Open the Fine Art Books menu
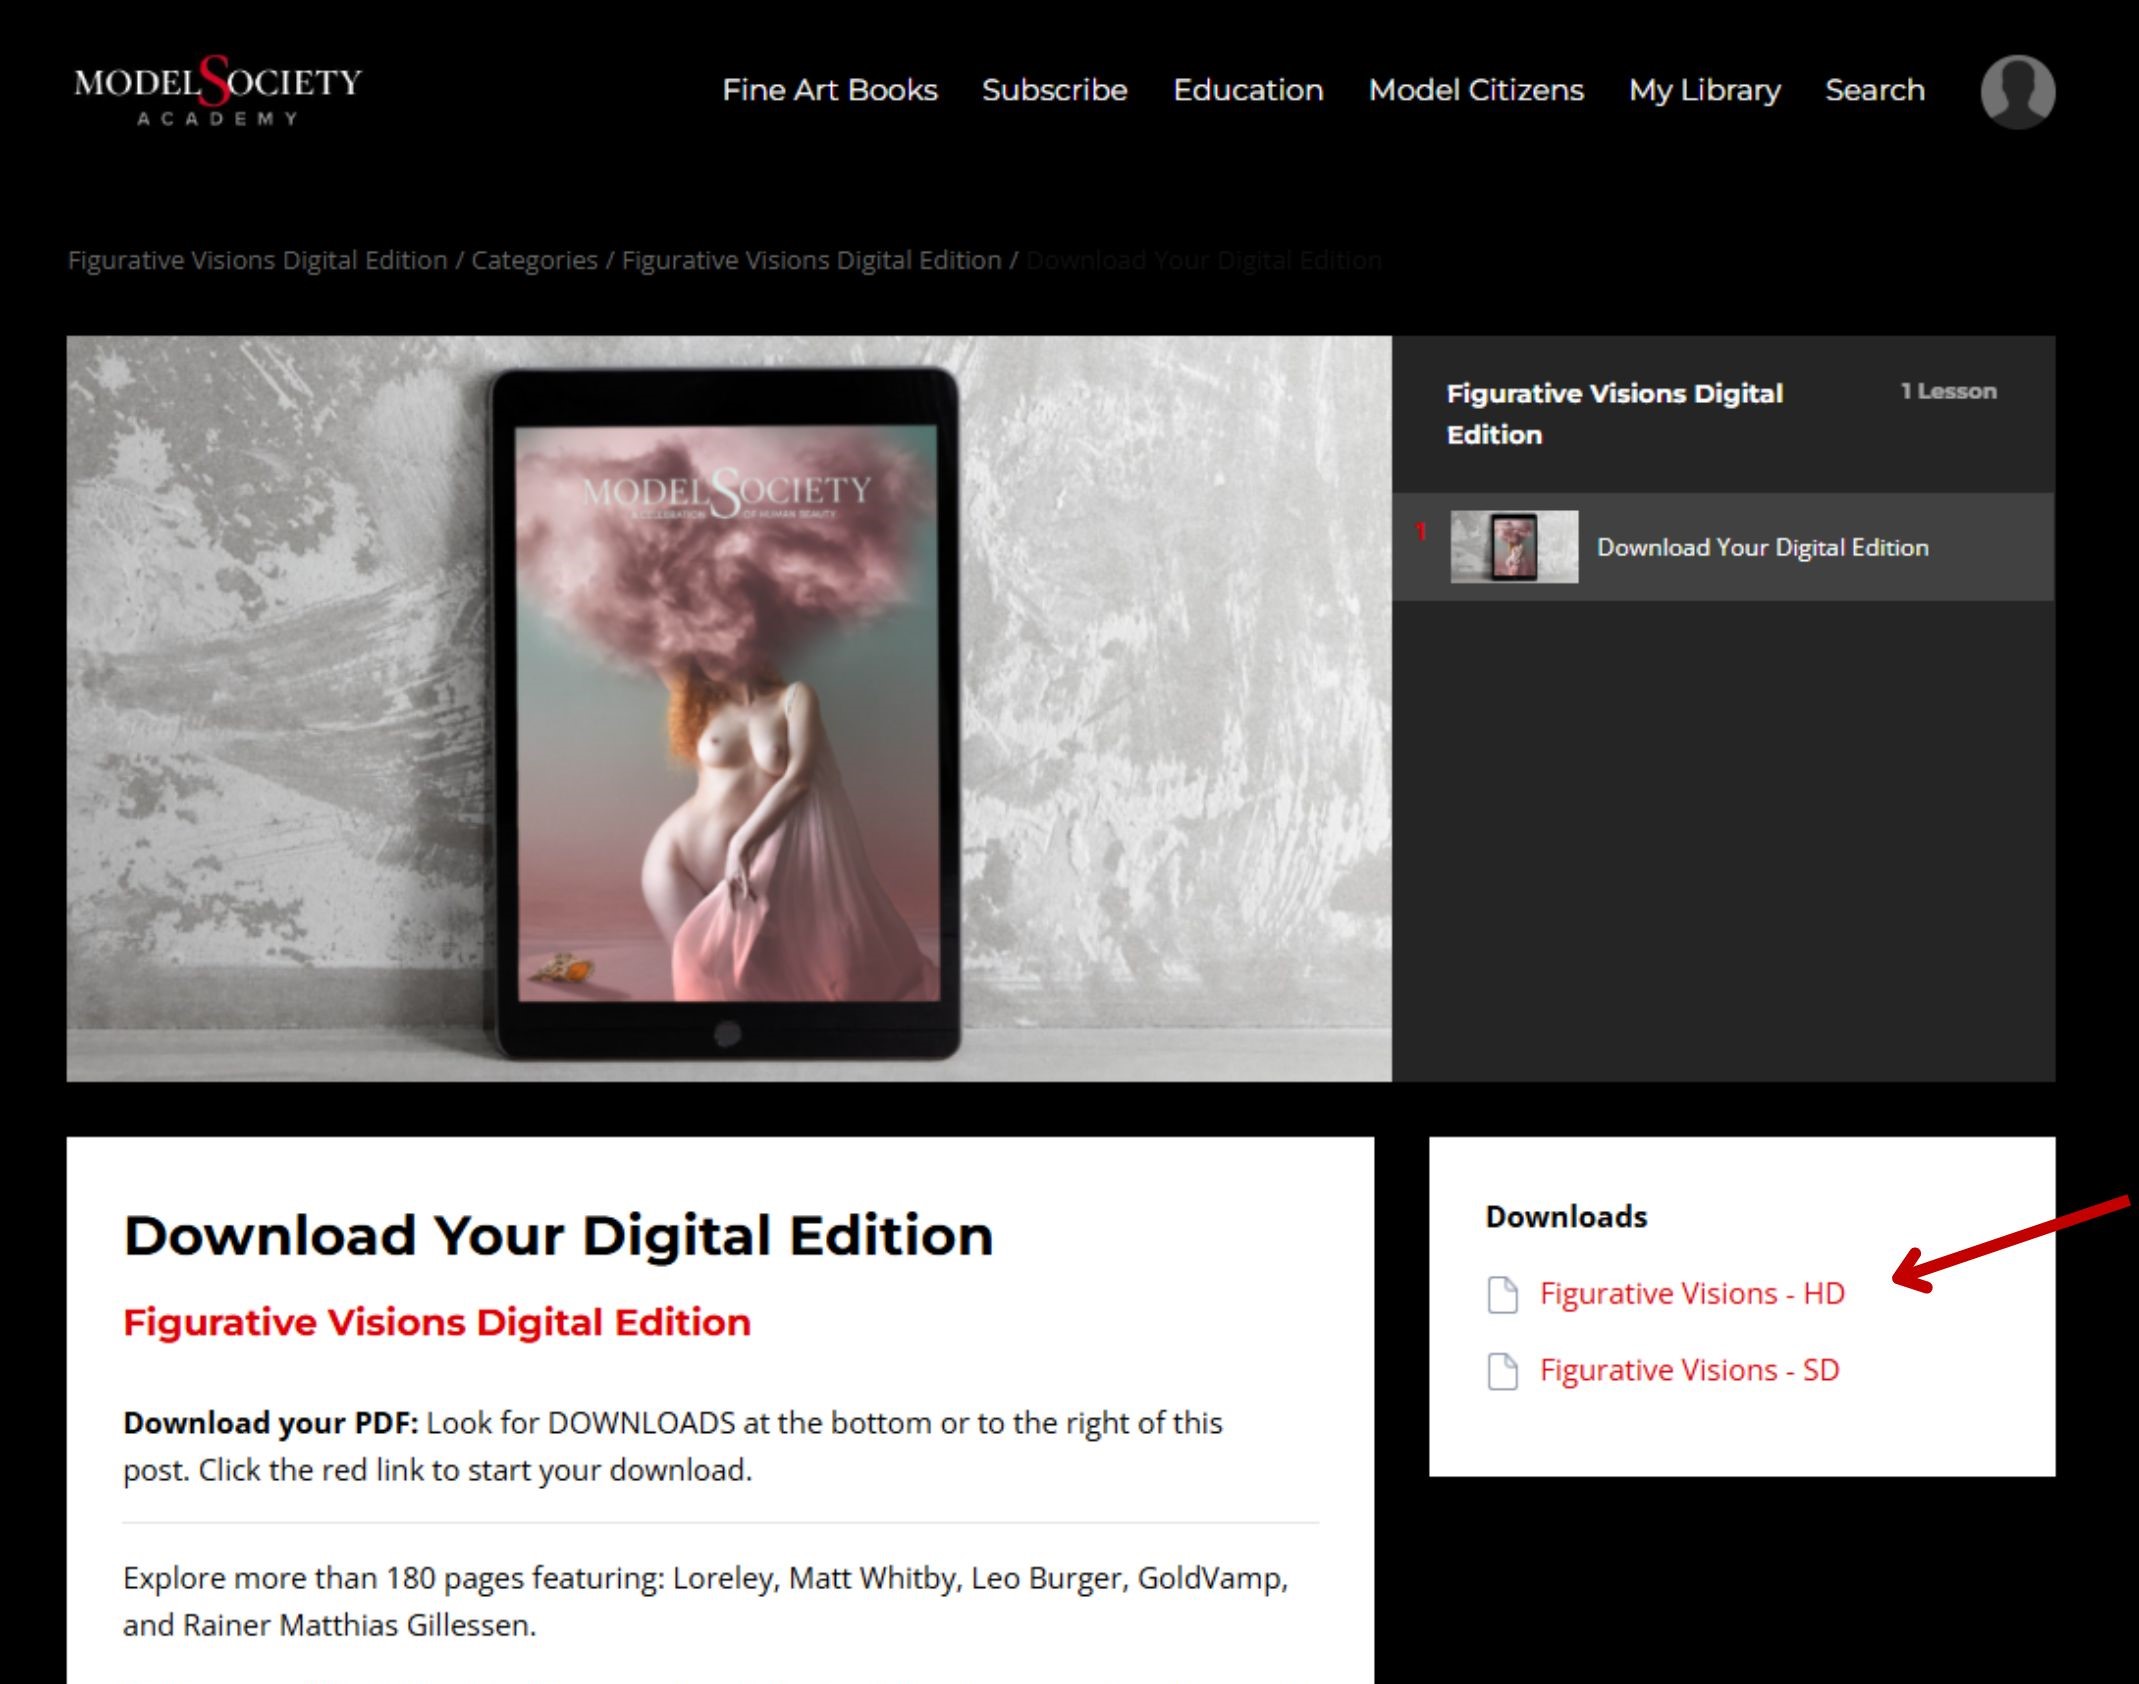Viewport: 2139px width, 1684px height. point(830,90)
